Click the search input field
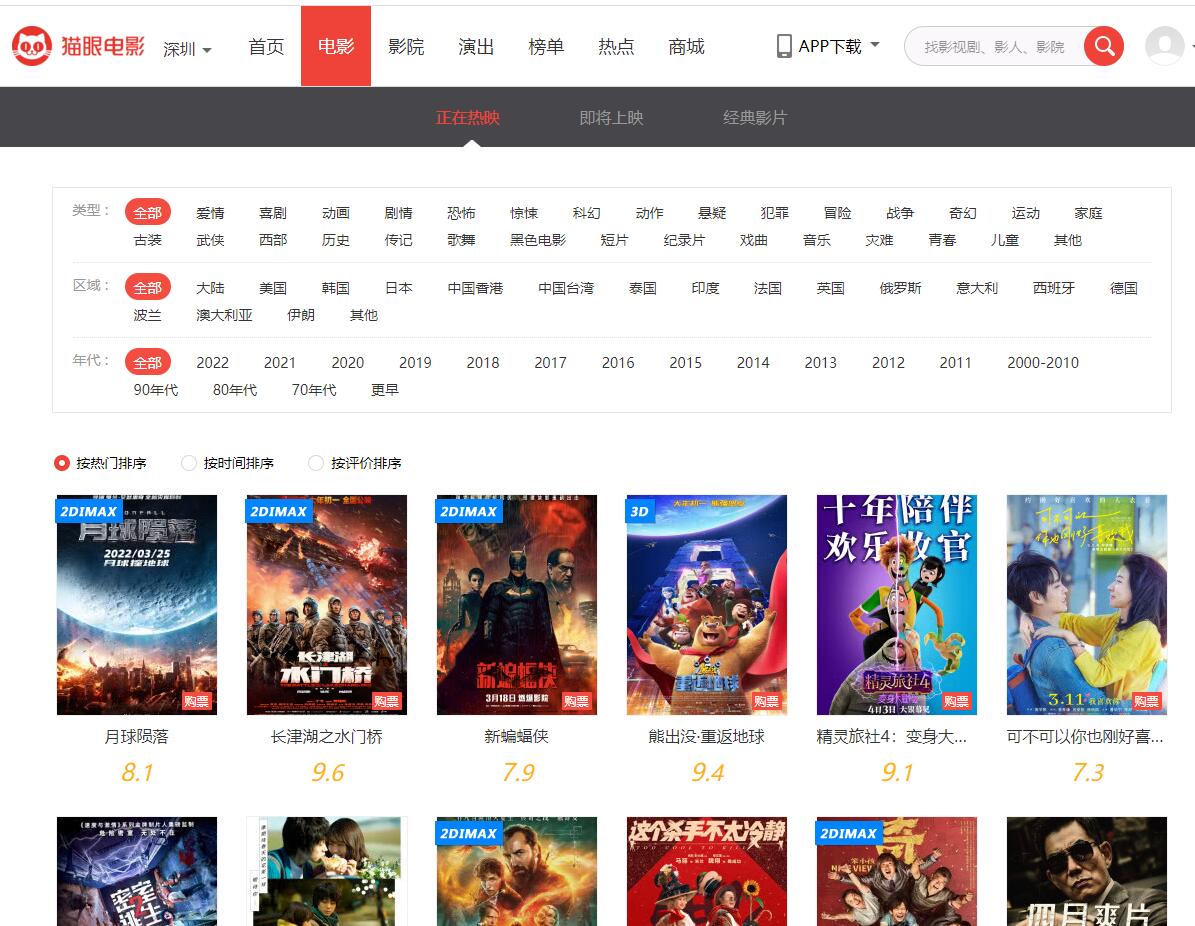This screenshot has height=926, width=1195. click(994, 46)
